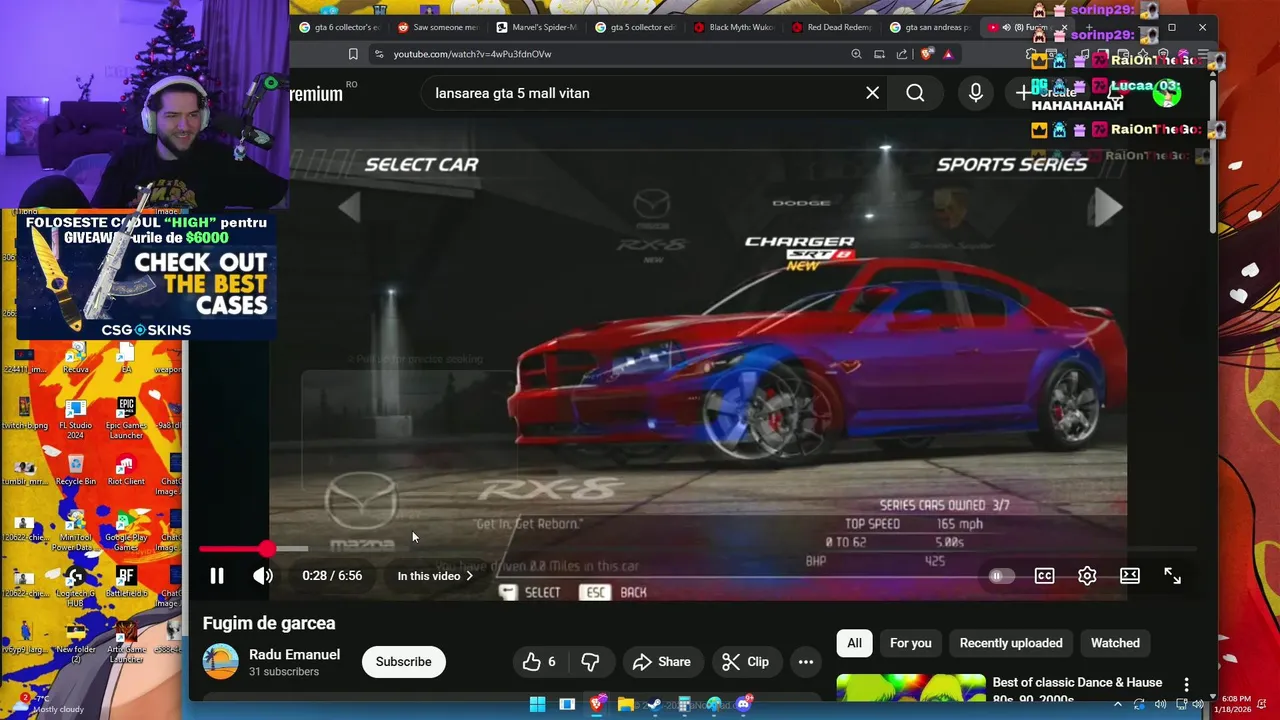This screenshot has height=720, width=1280.
Task: Switch to 'gta san andreas' tab
Action: click(x=929, y=27)
